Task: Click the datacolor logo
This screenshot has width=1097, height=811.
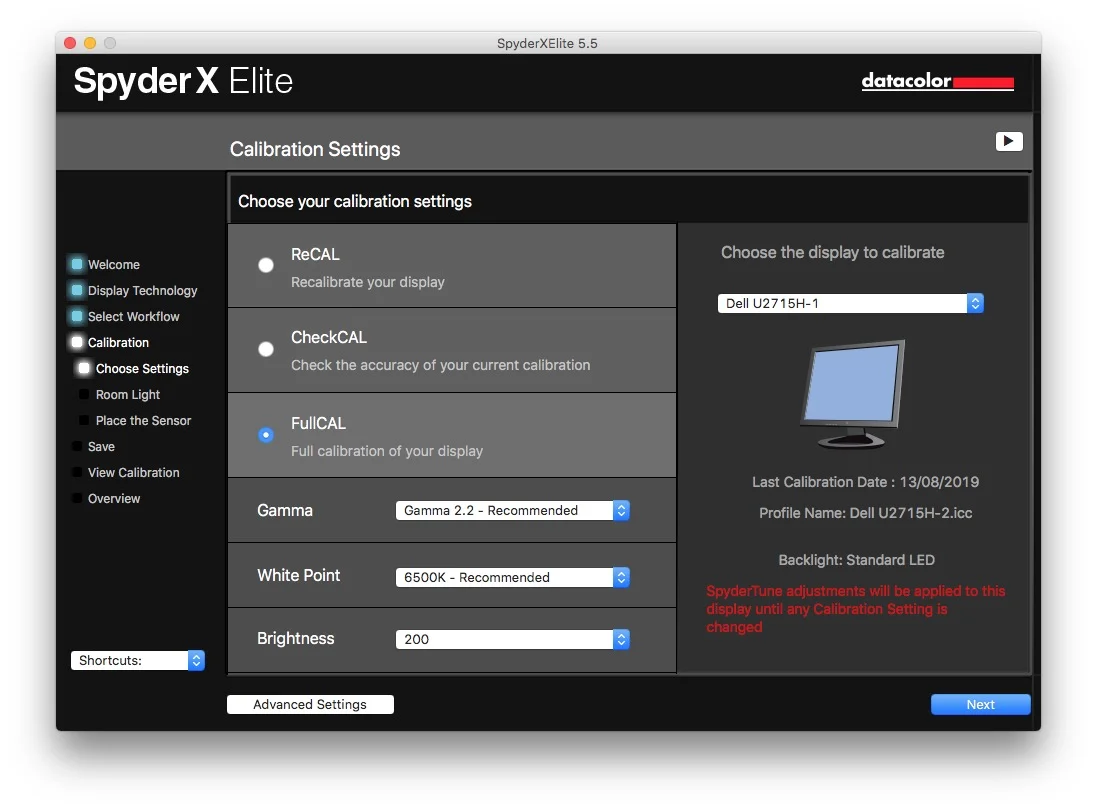Action: pyautogui.click(x=937, y=81)
